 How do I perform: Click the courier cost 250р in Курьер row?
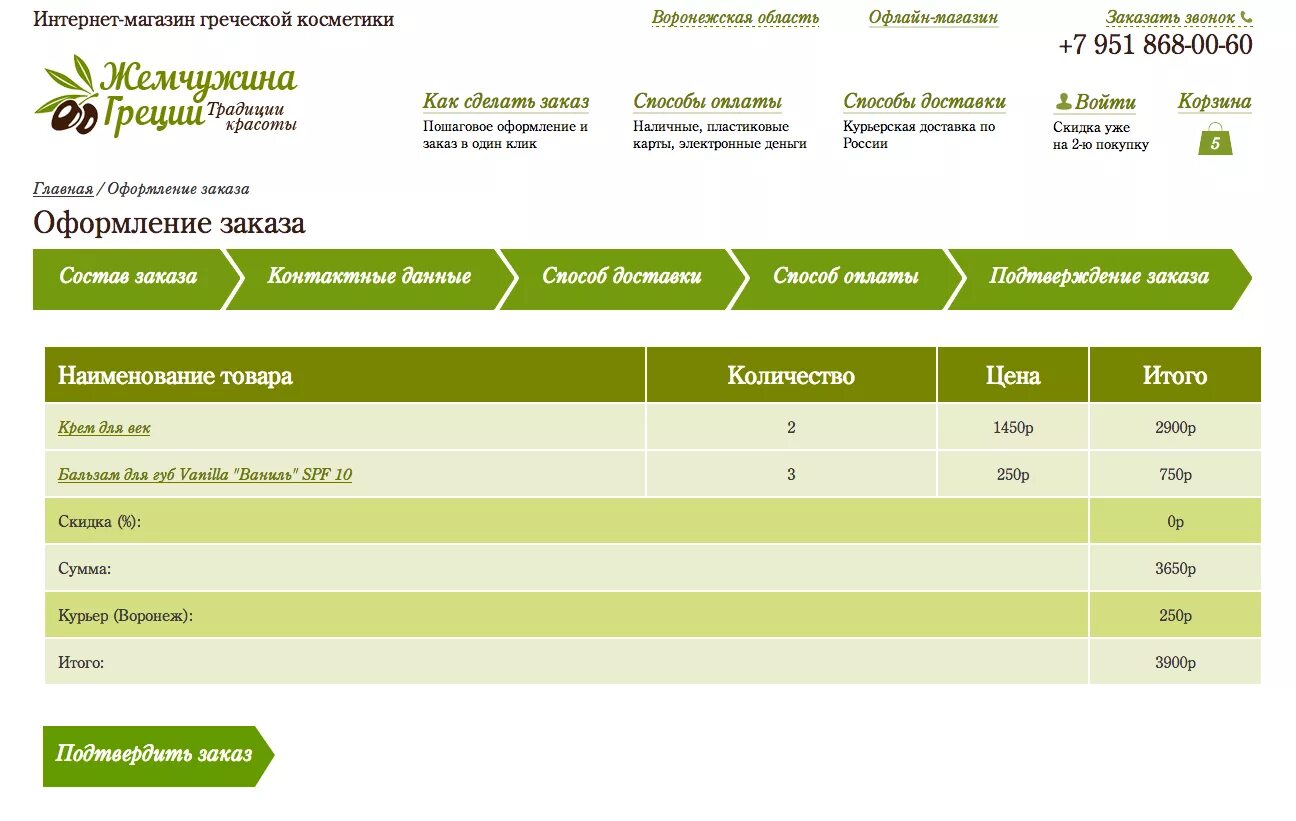pyautogui.click(x=1175, y=616)
